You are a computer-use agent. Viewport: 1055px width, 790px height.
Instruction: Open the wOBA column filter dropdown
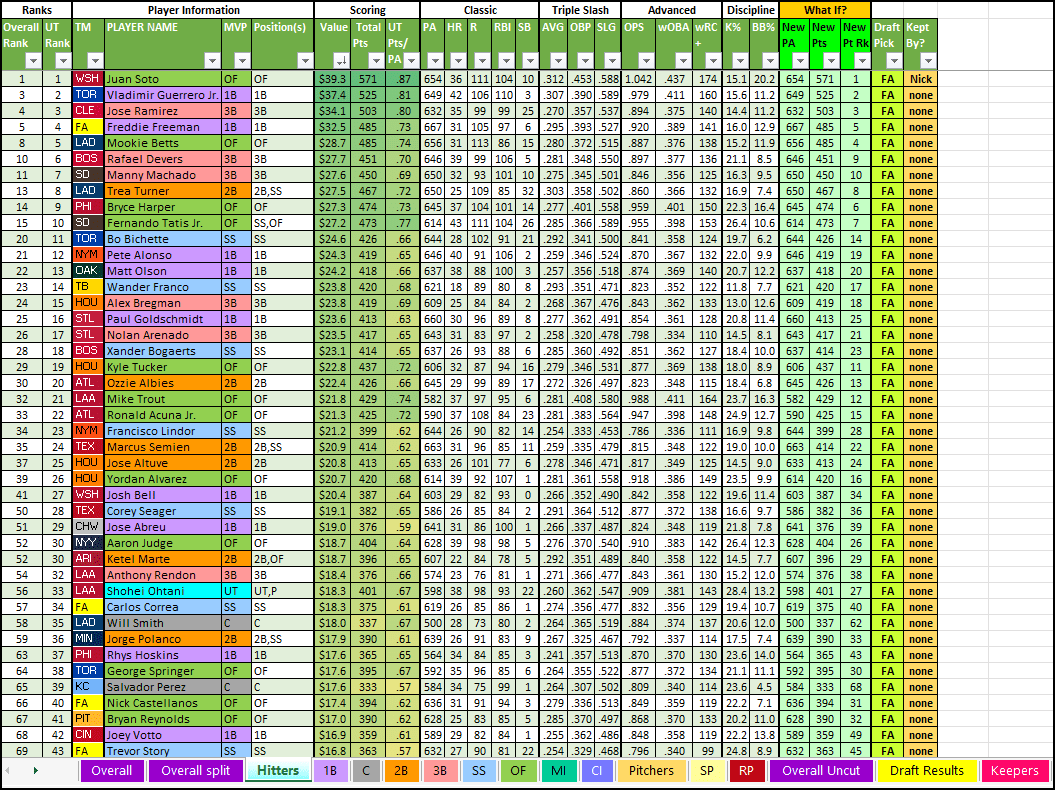coord(683,61)
